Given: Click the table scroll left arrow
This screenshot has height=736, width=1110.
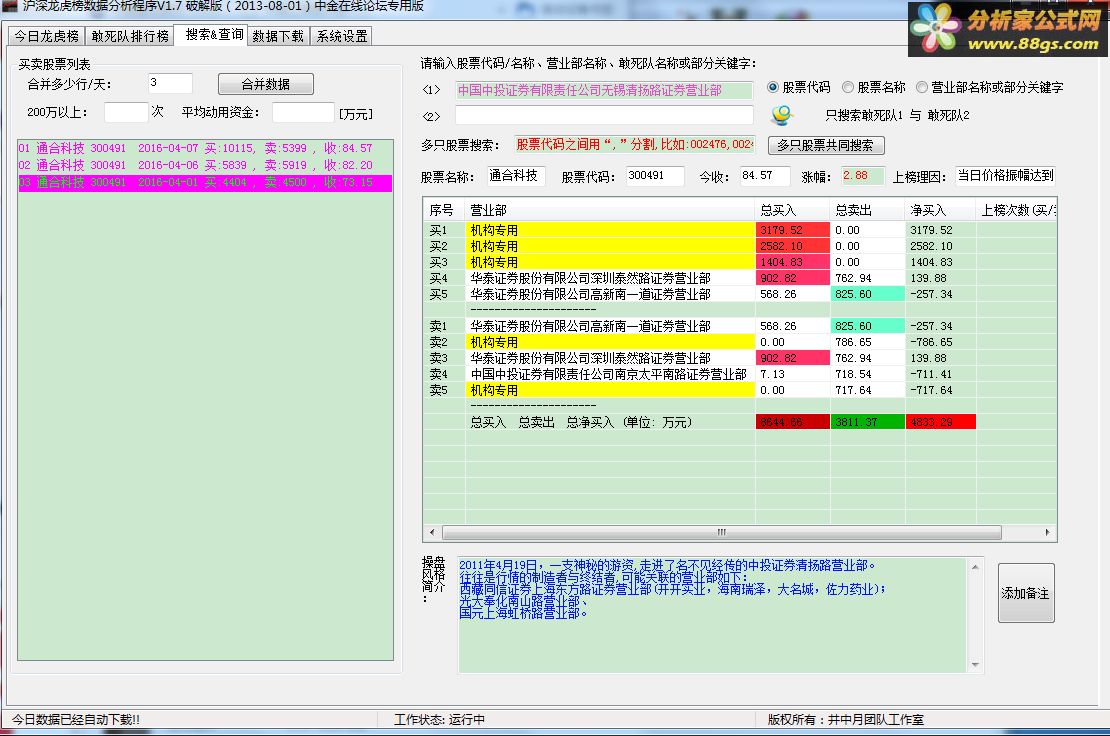Looking at the screenshot, I should coord(432,532).
